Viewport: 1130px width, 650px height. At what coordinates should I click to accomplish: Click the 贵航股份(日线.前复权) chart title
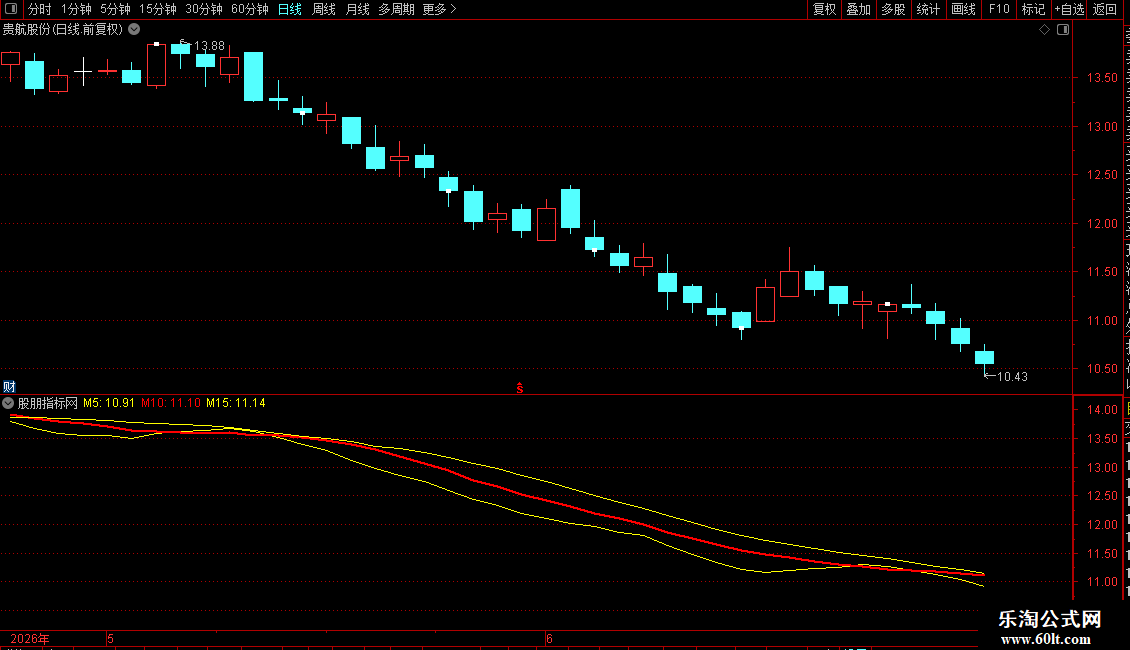pos(63,30)
